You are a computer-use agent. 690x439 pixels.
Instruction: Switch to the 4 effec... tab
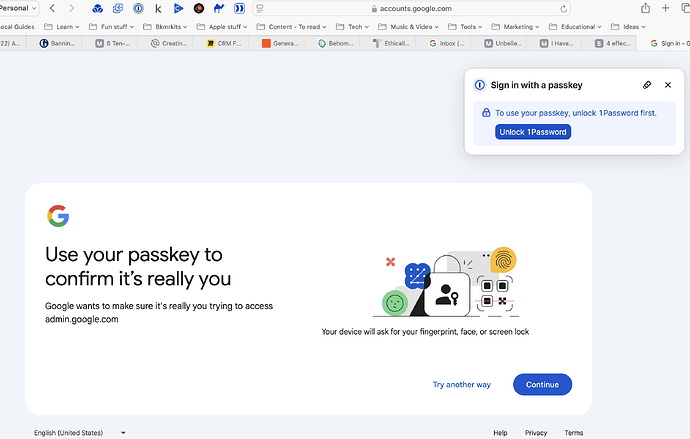pyautogui.click(x=609, y=43)
